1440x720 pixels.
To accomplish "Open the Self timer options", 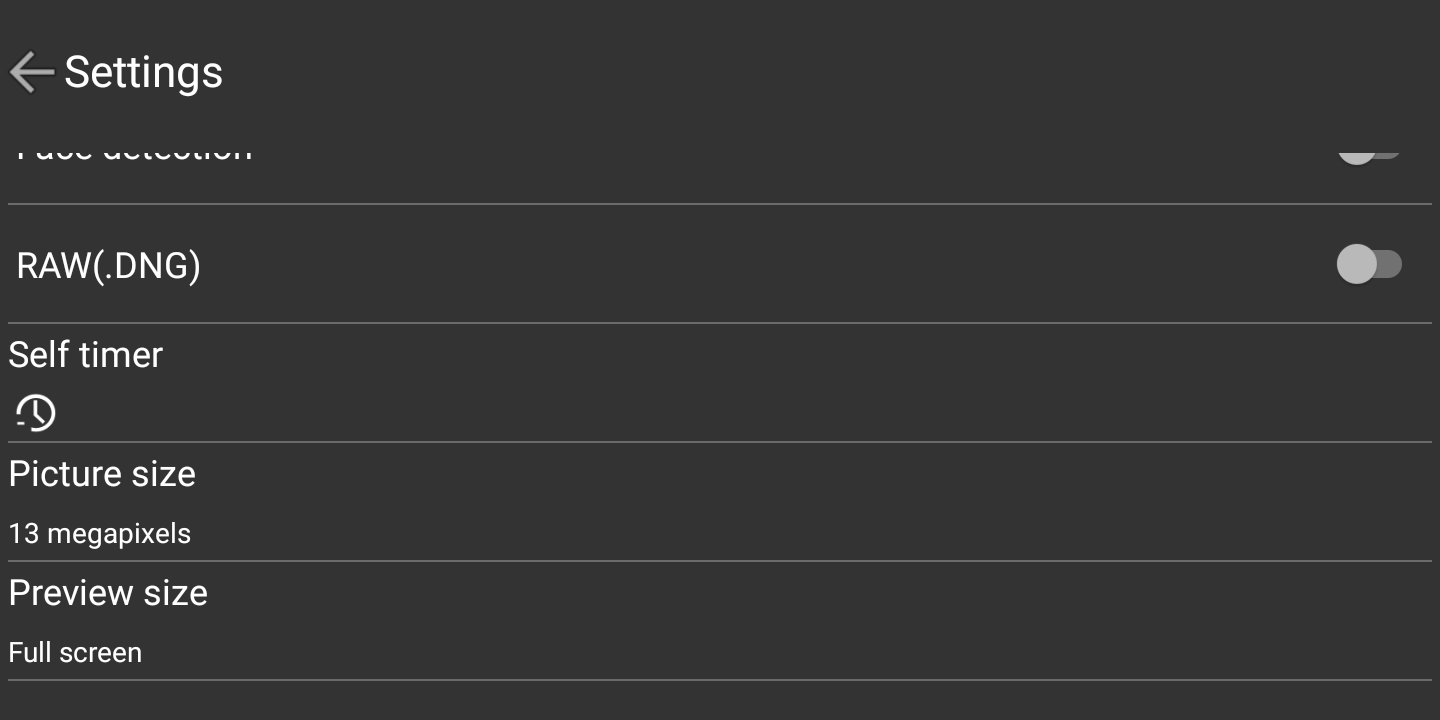I will 720,383.
